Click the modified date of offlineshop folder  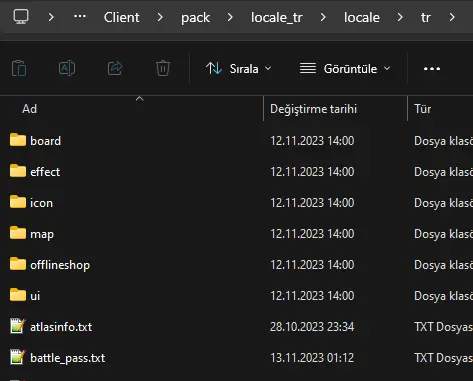tap(312, 265)
